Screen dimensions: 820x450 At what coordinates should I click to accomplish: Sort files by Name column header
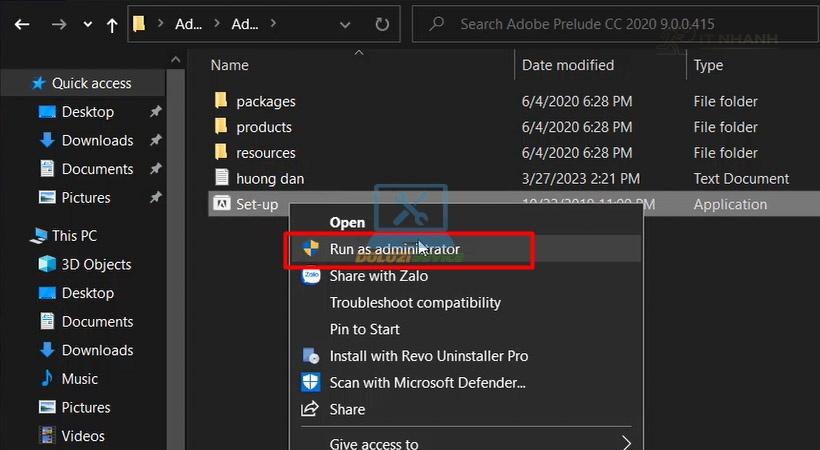pos(230,65)
